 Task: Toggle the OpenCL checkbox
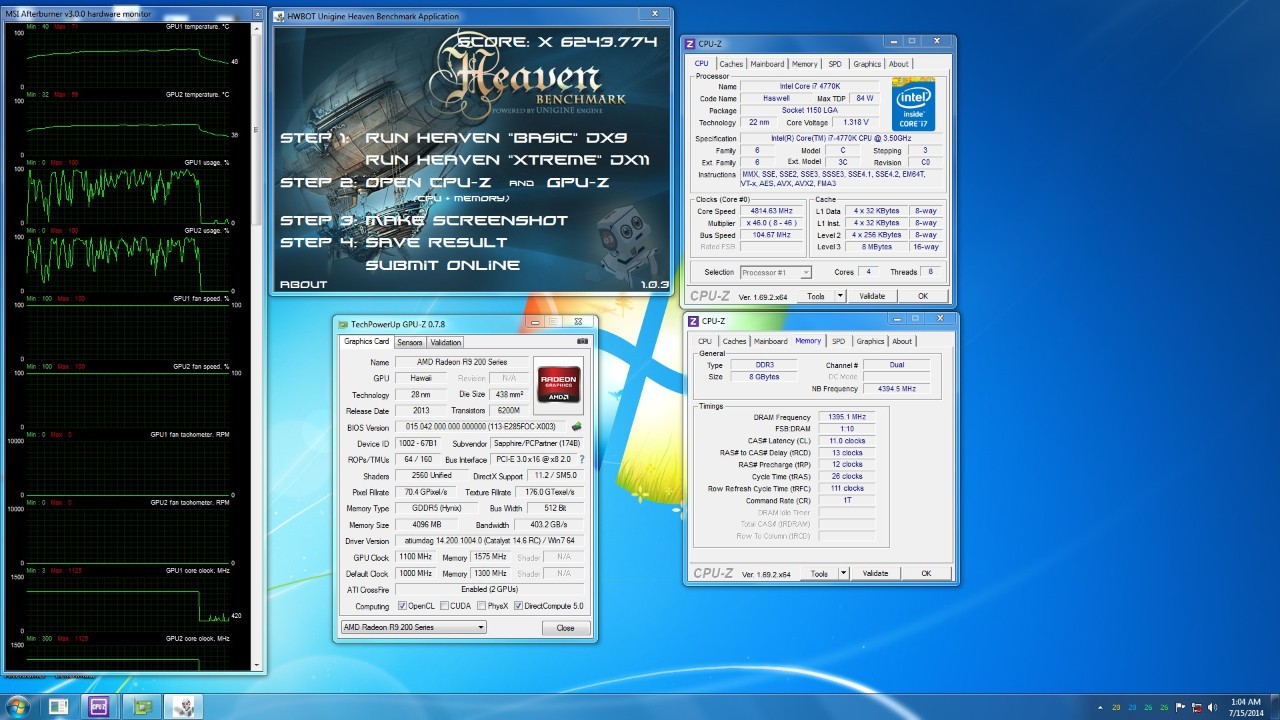(402, 606)
